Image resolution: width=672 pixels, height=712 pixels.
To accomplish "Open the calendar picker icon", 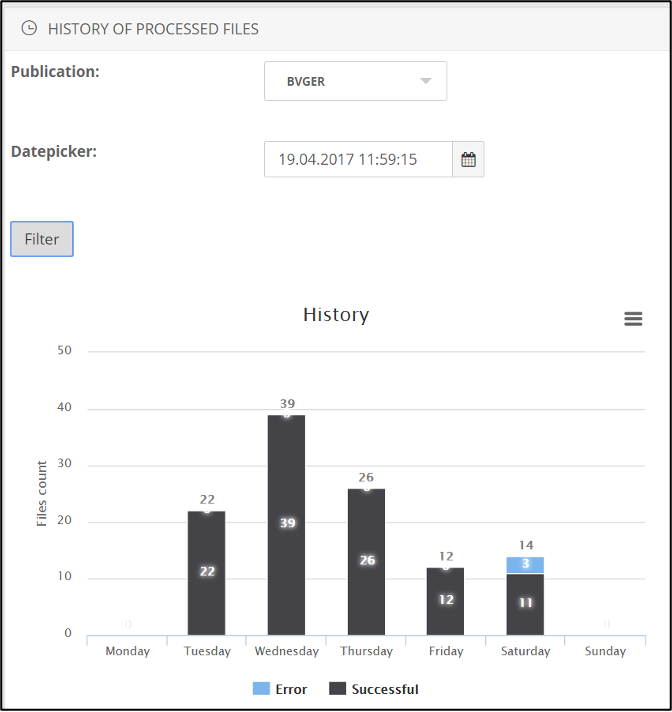I will pos(468,159).
